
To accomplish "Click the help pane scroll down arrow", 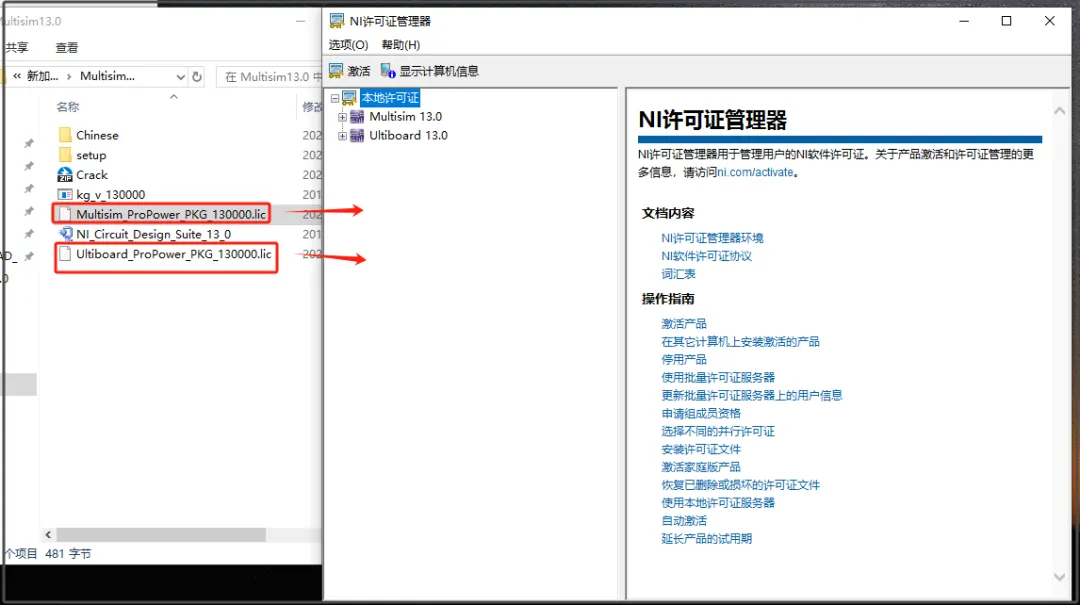I will click(1059, 577).
